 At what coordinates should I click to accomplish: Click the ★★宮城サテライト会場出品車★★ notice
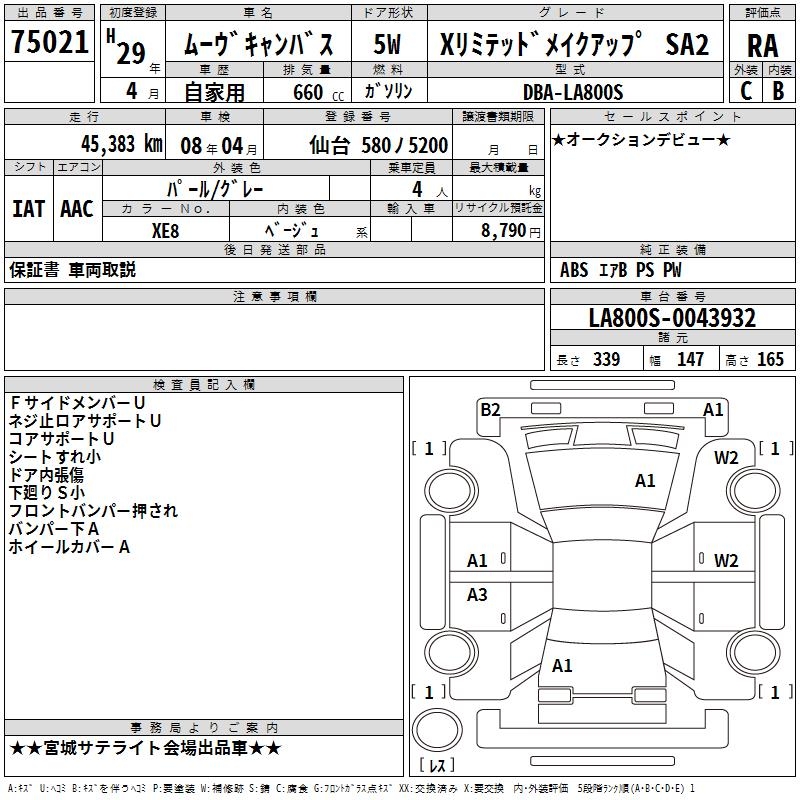pyautogui.click(x=145, y=748)
